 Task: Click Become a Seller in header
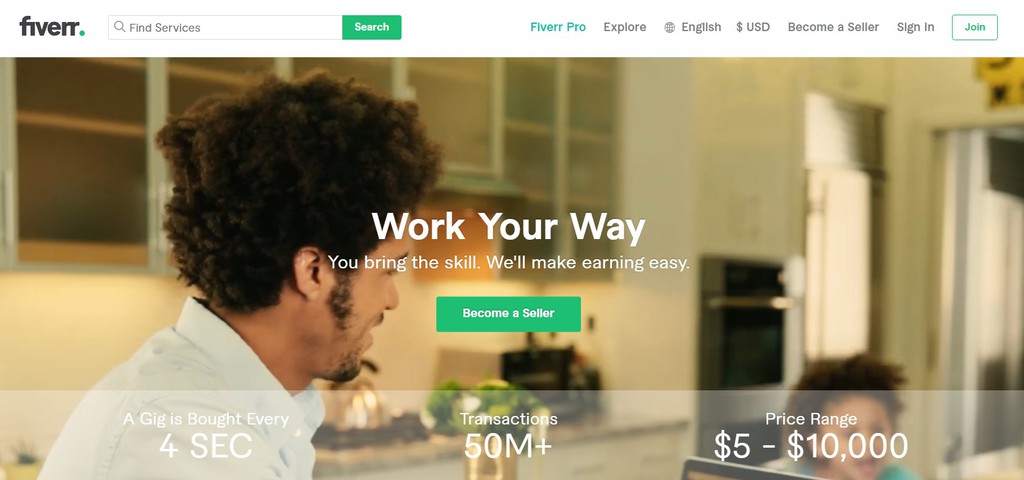pyautogui.click(x=833, y=27)
